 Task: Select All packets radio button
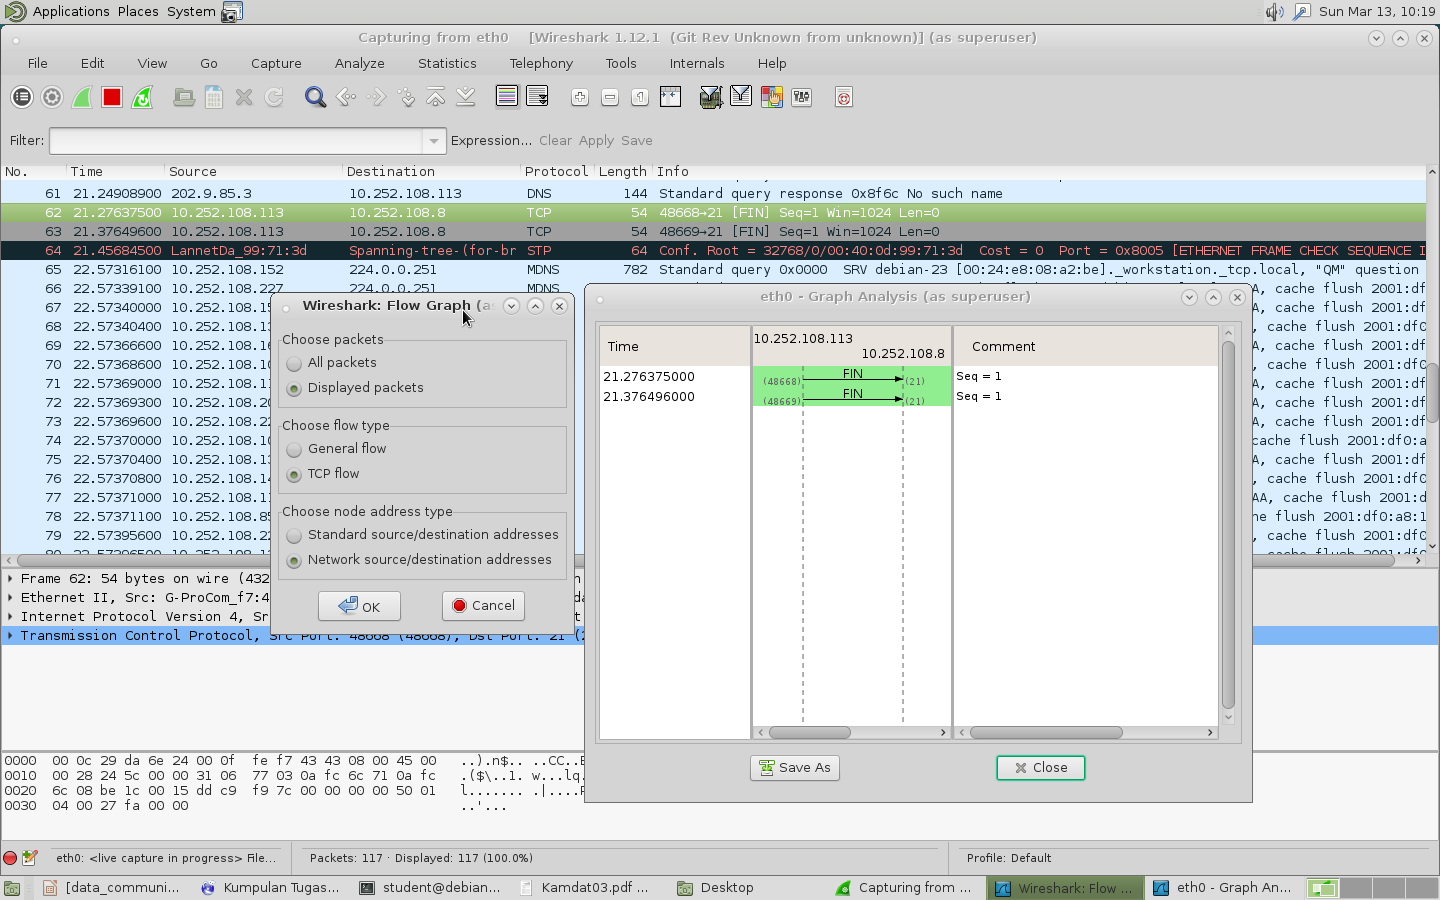coord(294,363)
